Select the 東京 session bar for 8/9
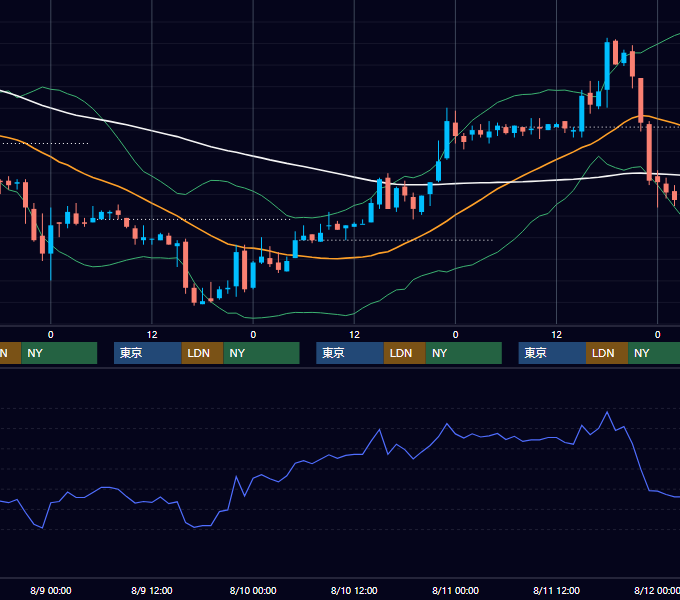 click(x=147, y=353)
